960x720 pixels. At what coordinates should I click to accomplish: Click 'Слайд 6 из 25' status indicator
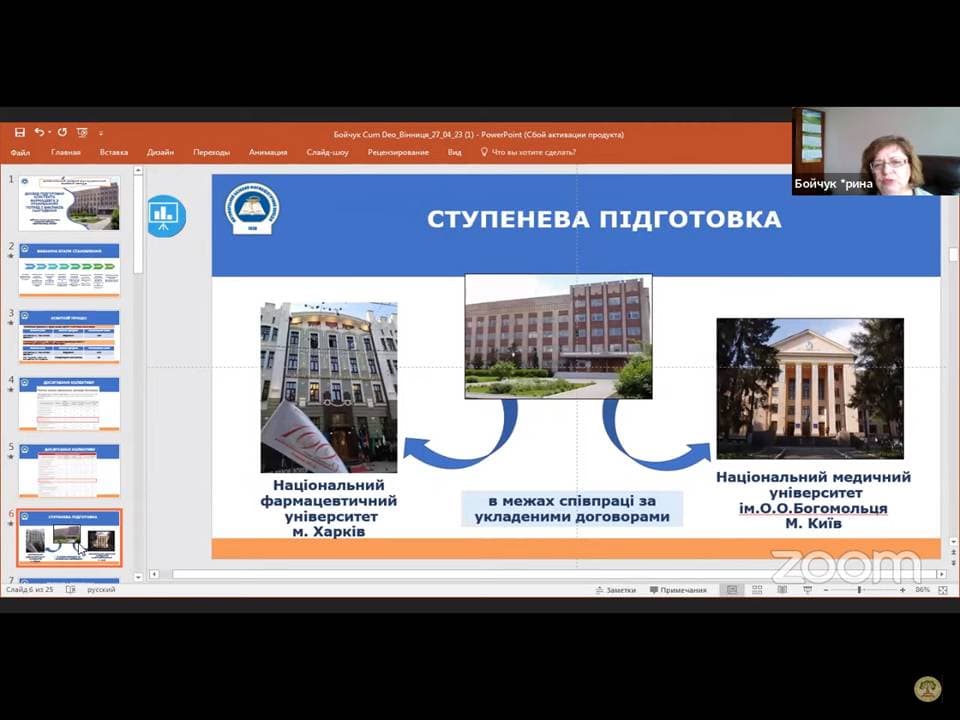point(29,590)
